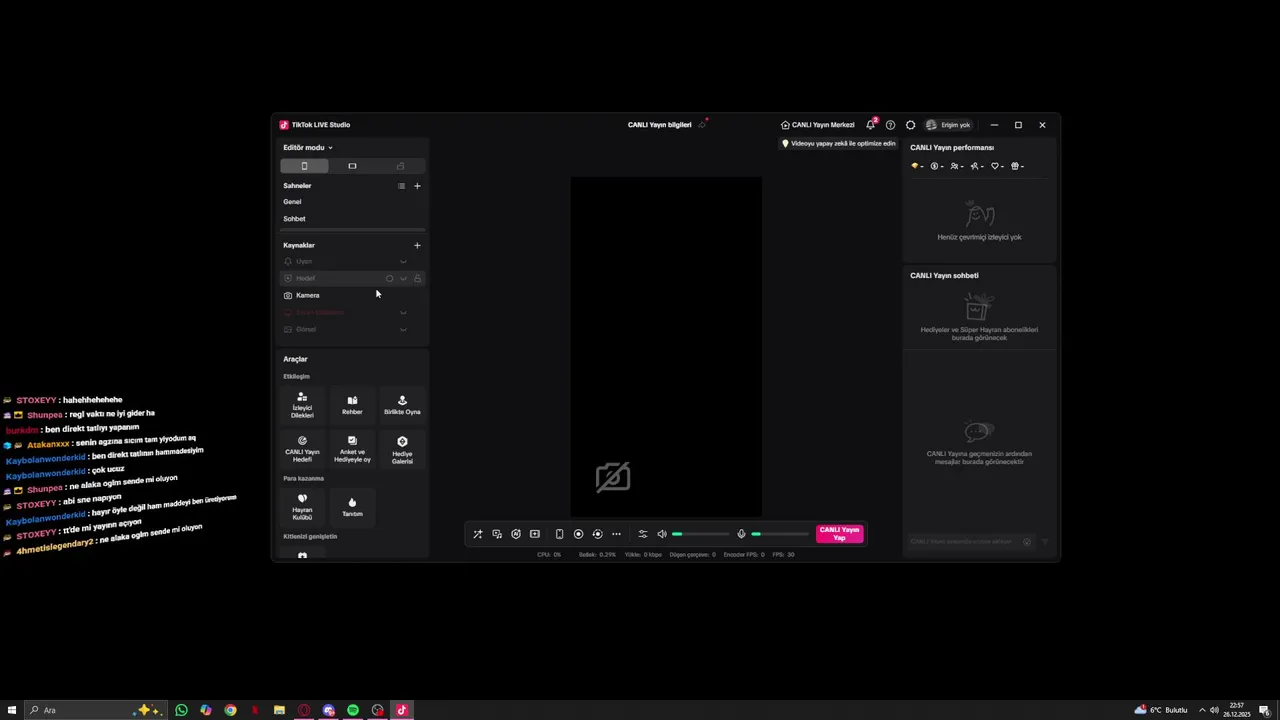The height and width of the screenshot is (720, 1280).
Task: Click the magic wand icon in bottom toolbar
Action: 478,534
